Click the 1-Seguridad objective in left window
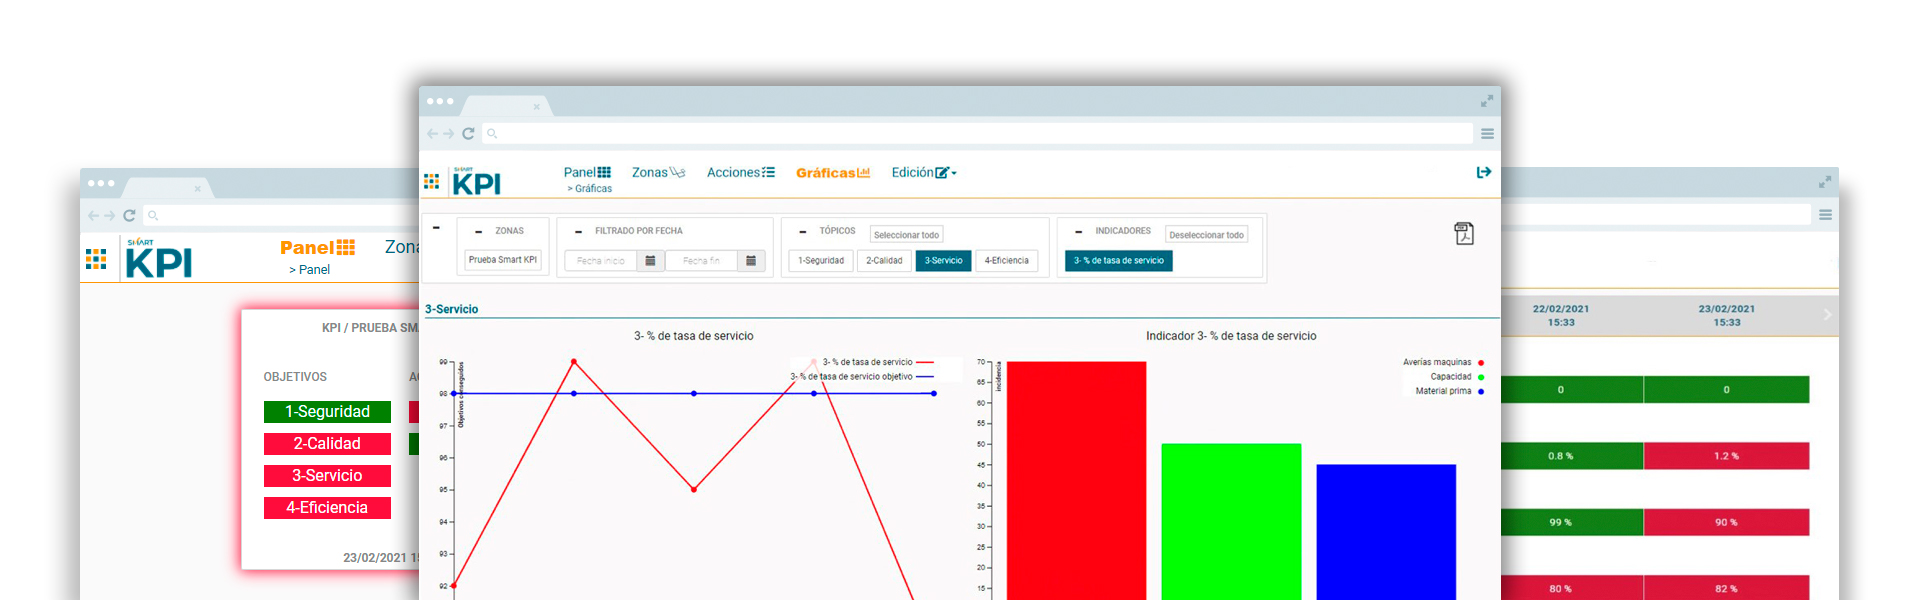The image size is (1920, 600). coord(327,412)
